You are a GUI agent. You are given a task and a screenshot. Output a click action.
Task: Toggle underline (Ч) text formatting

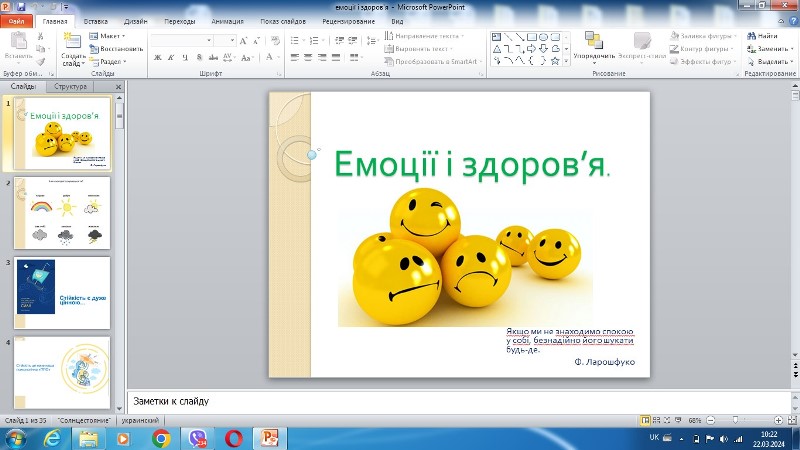point(185,58)
